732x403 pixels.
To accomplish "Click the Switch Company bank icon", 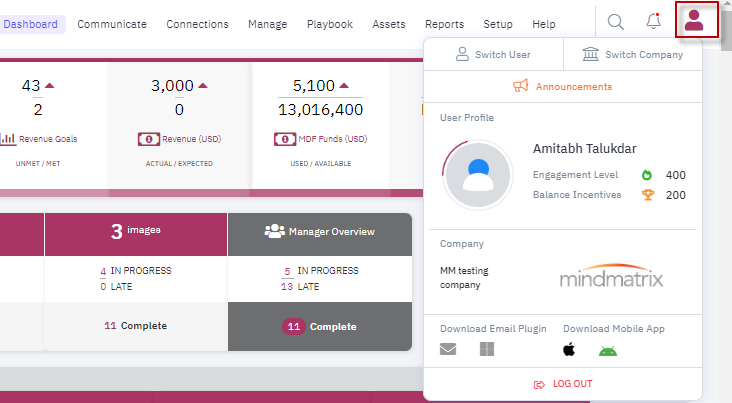I will point(591,54).
